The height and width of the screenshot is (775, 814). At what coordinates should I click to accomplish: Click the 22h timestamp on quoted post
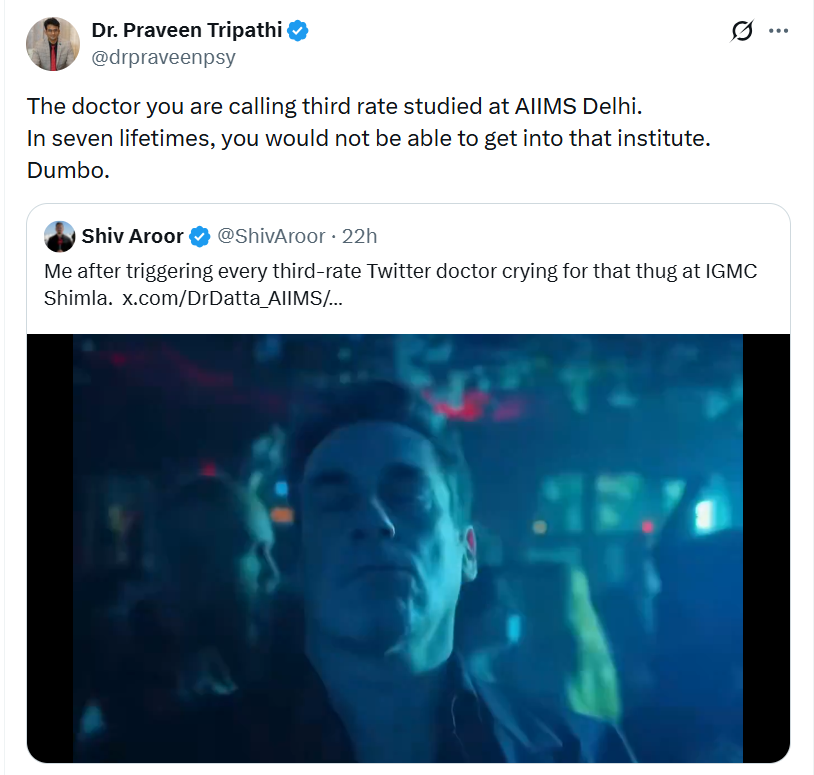coord(359,236)
